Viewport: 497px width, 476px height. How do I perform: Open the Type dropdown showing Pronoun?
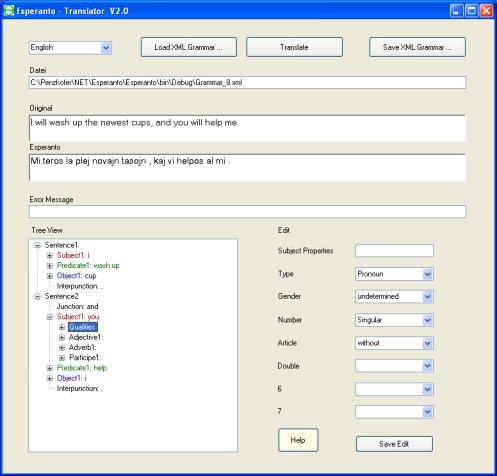[x=427, y=274]
